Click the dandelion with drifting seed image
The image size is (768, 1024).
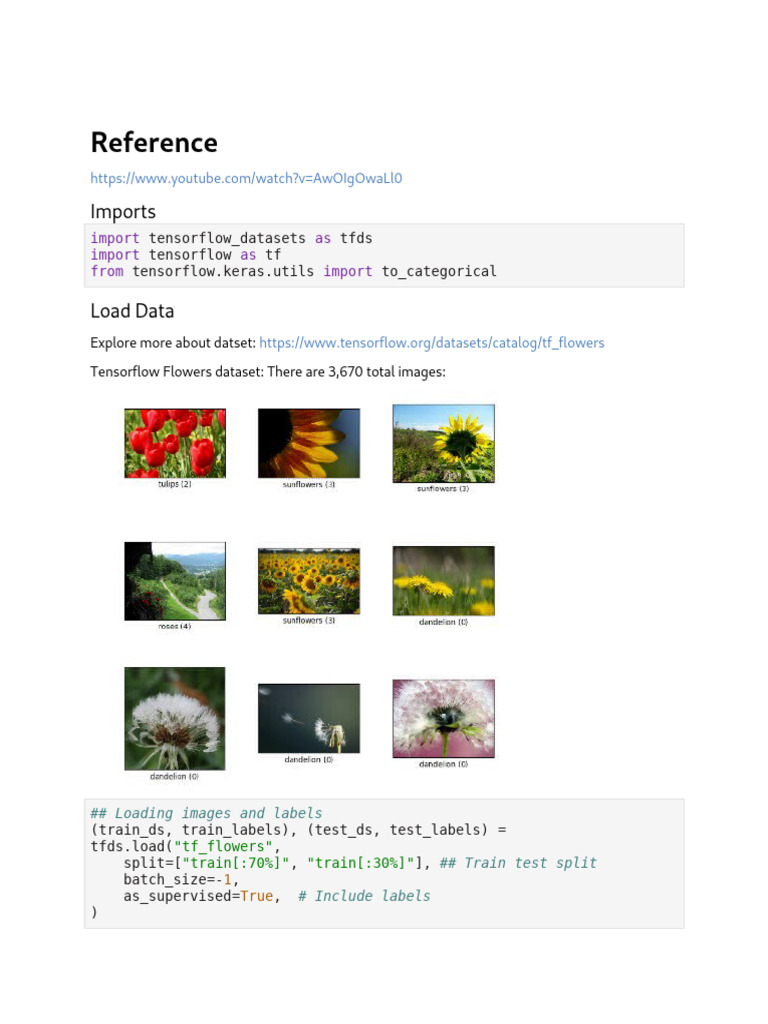point(309,718)
